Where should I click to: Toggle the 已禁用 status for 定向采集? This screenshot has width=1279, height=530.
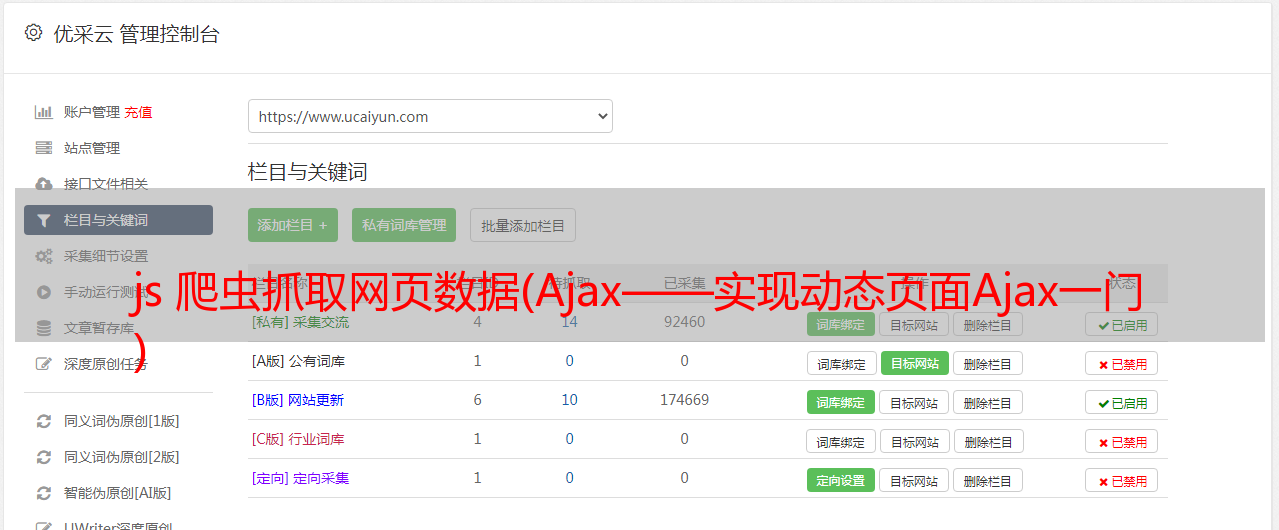pos(1122,481)
